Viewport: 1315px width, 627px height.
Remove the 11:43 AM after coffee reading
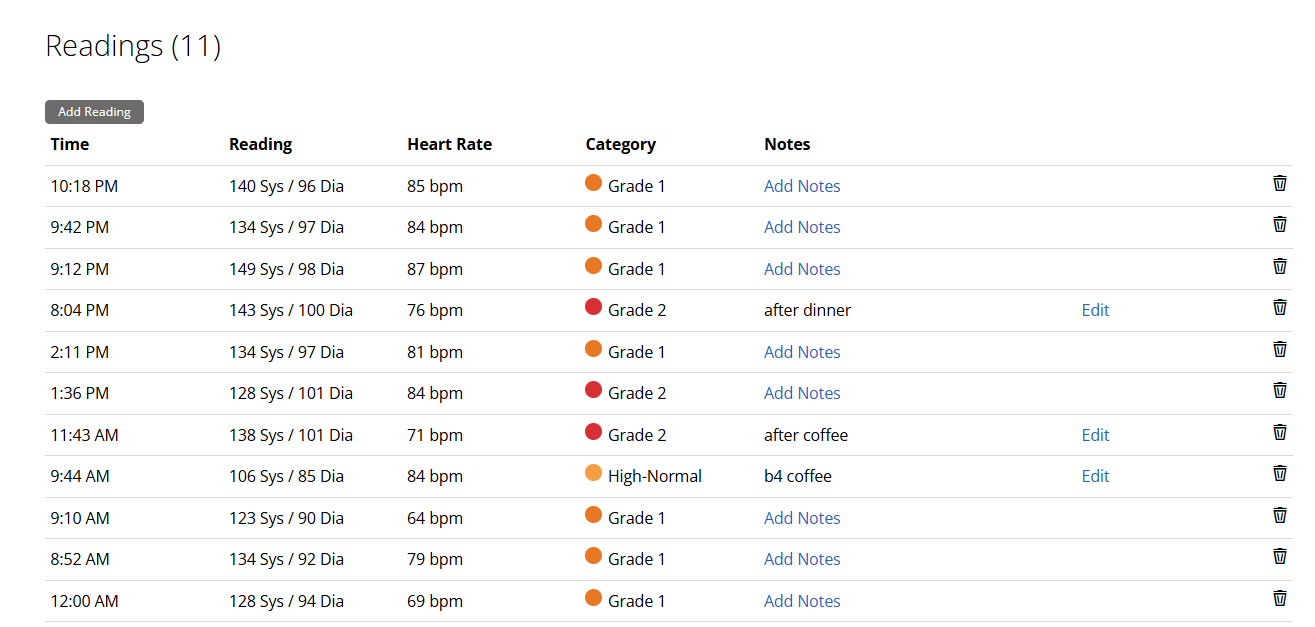(1279, 432)
